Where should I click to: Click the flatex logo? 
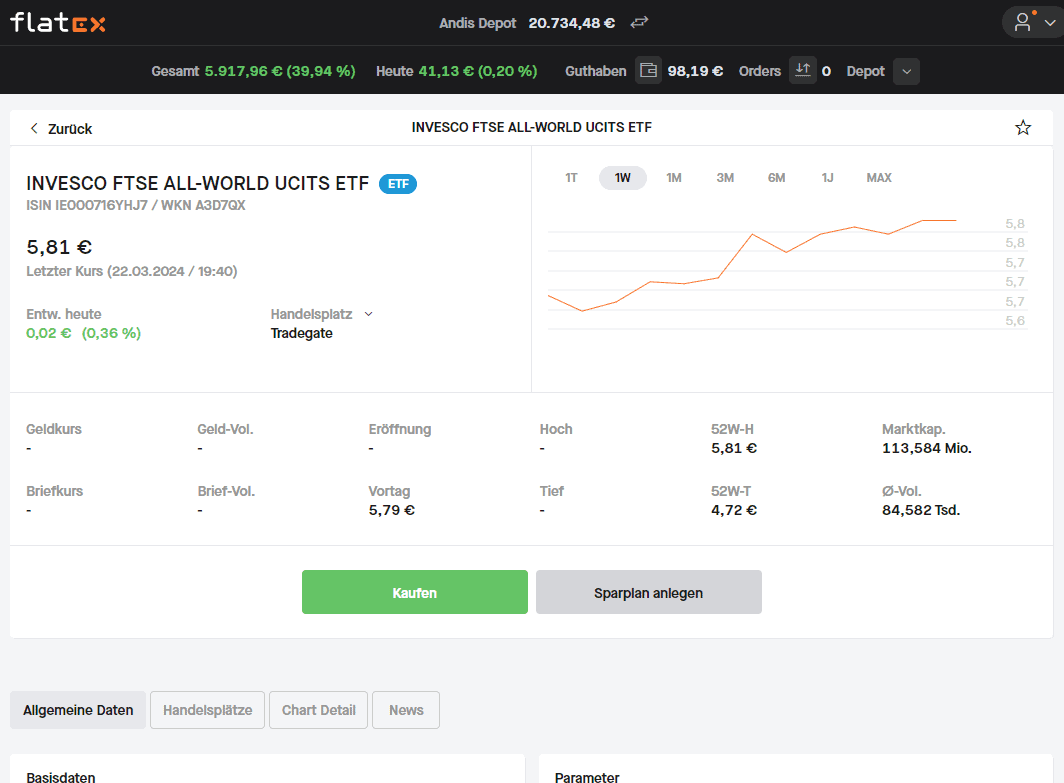(58, 22)
